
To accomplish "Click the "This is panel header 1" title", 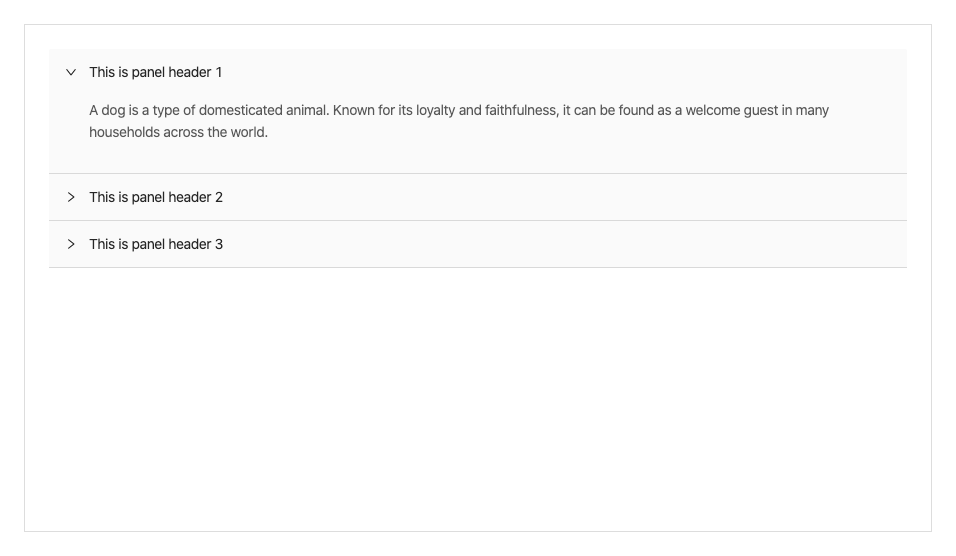I will (x=155, y=73).
